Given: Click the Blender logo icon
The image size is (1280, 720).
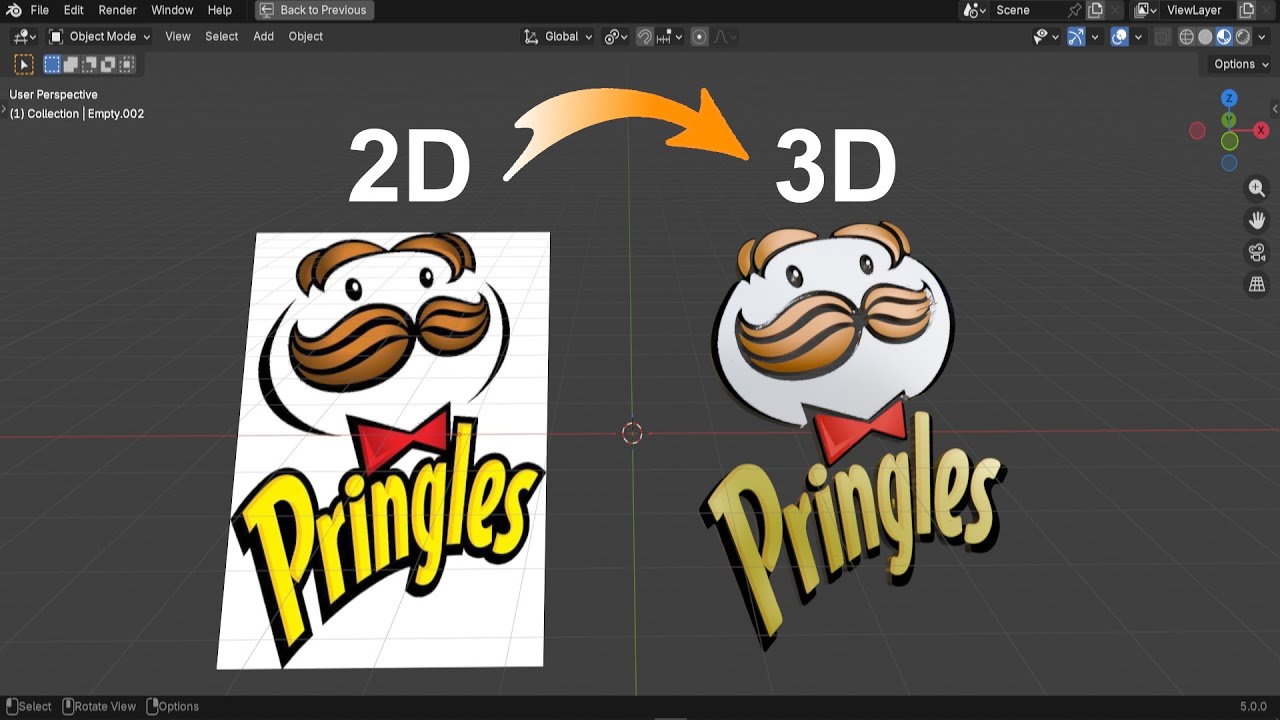Looking at the screenshot, I should tap(13, 10).
